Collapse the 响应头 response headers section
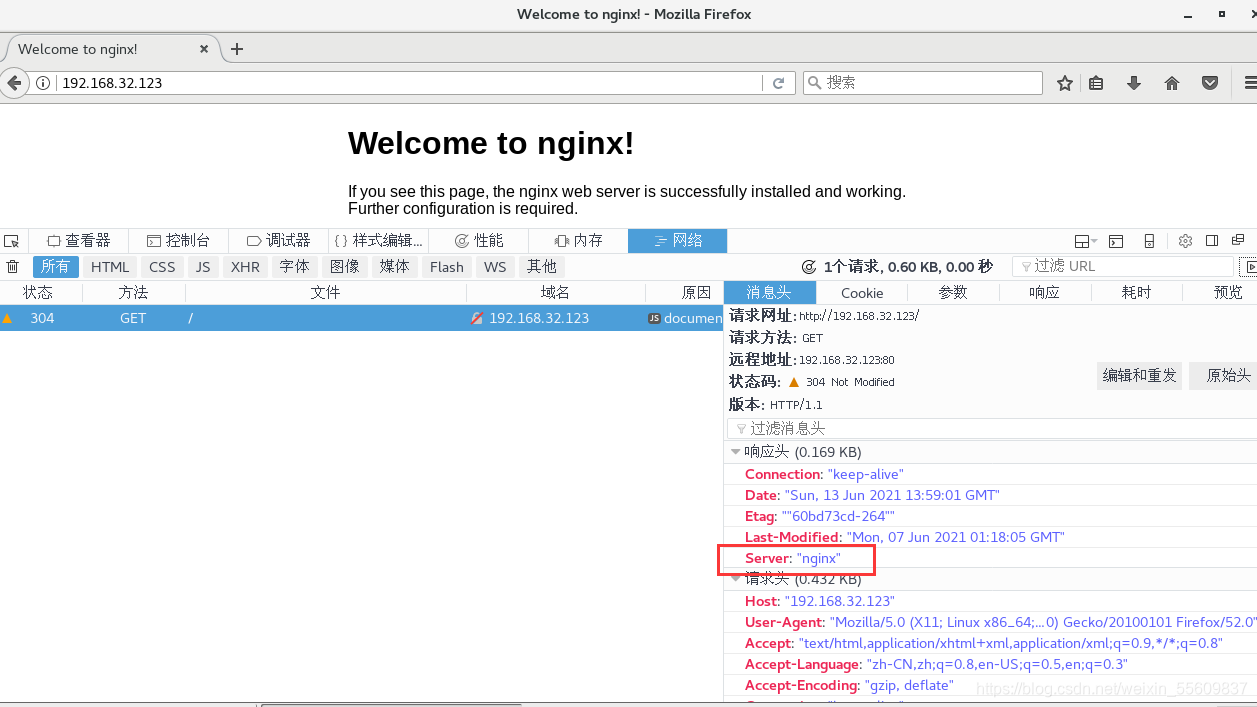Viewport: 1257px width, 707px height. (x=736, y=452)
